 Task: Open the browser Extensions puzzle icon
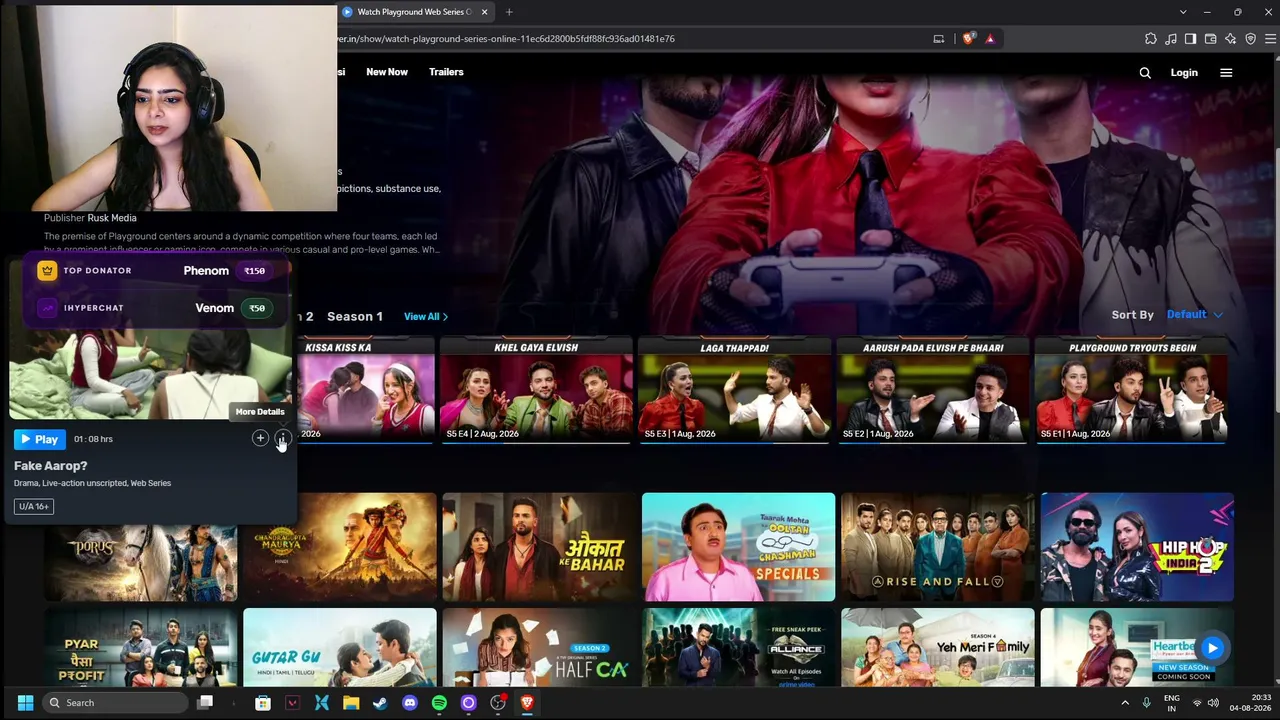[1151, 39]
